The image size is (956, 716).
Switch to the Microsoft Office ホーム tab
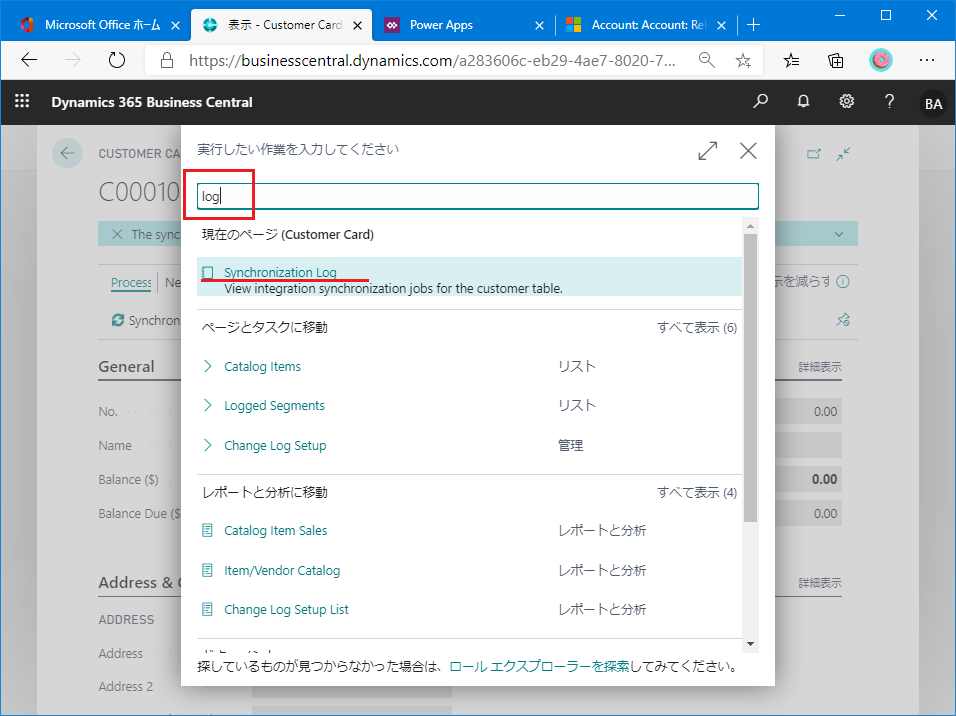tap(99, 25)
